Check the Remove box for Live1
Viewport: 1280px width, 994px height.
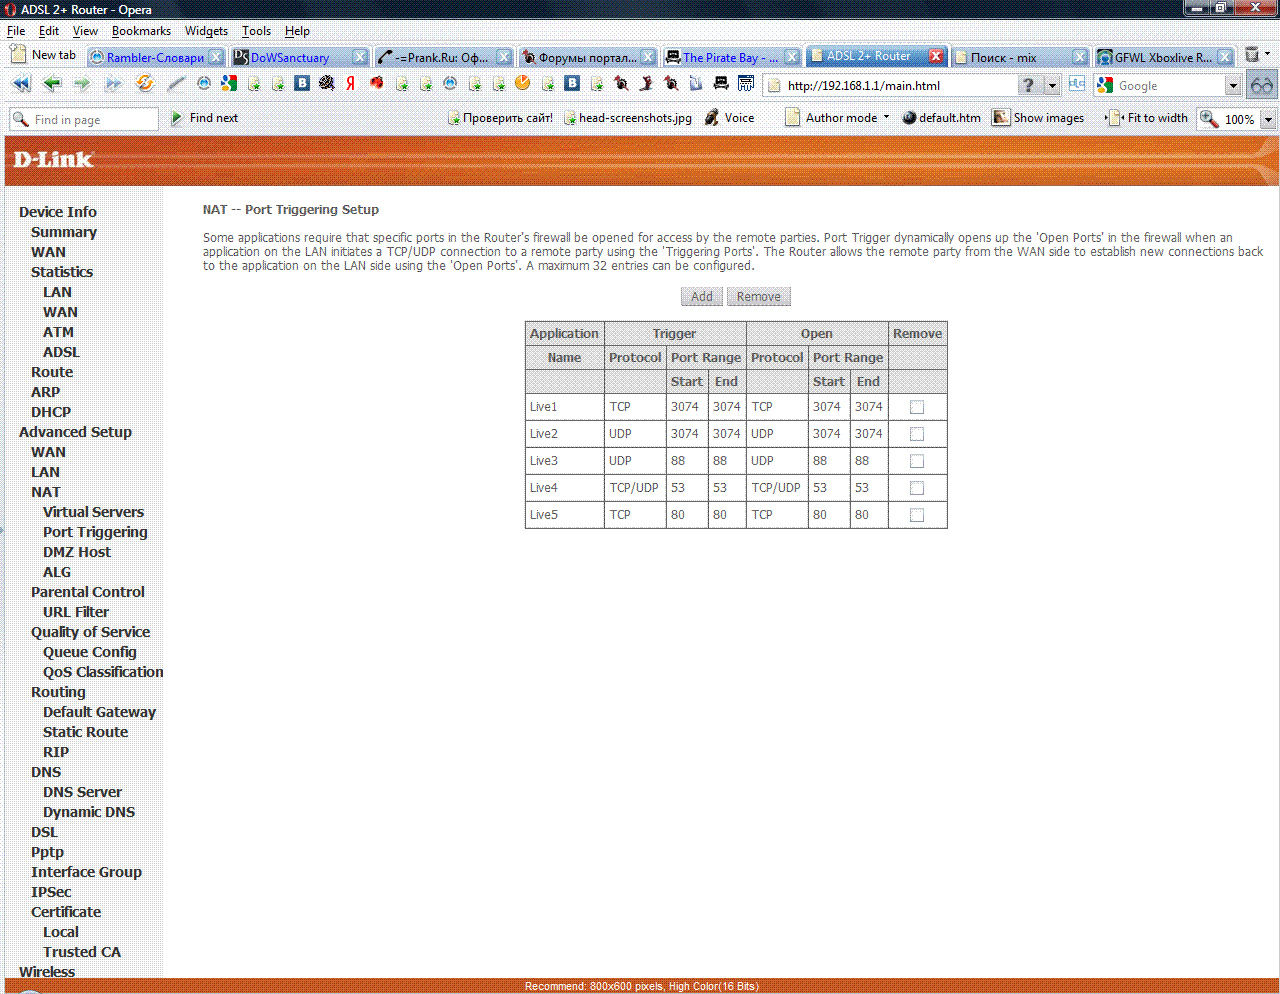(x=917, y=407)
